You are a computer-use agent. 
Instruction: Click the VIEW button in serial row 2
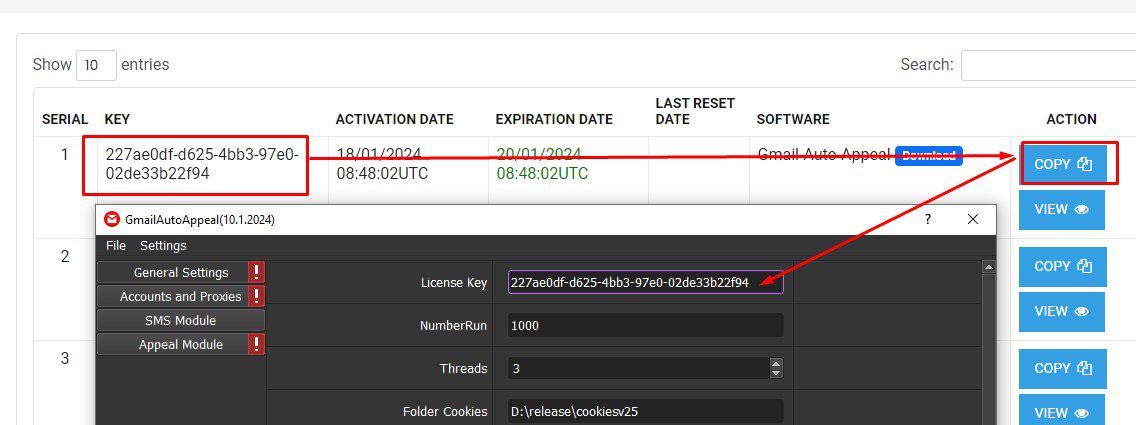[x=1061, y=311]
